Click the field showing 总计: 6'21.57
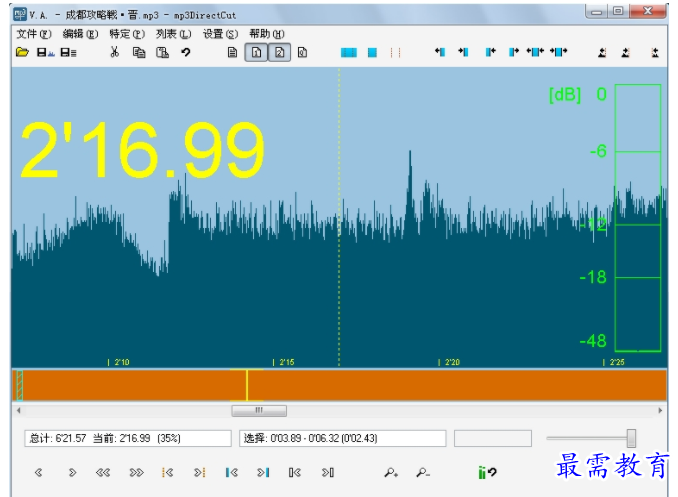The width and height of the screenshot is (678, 497). [x=128, y=438]
